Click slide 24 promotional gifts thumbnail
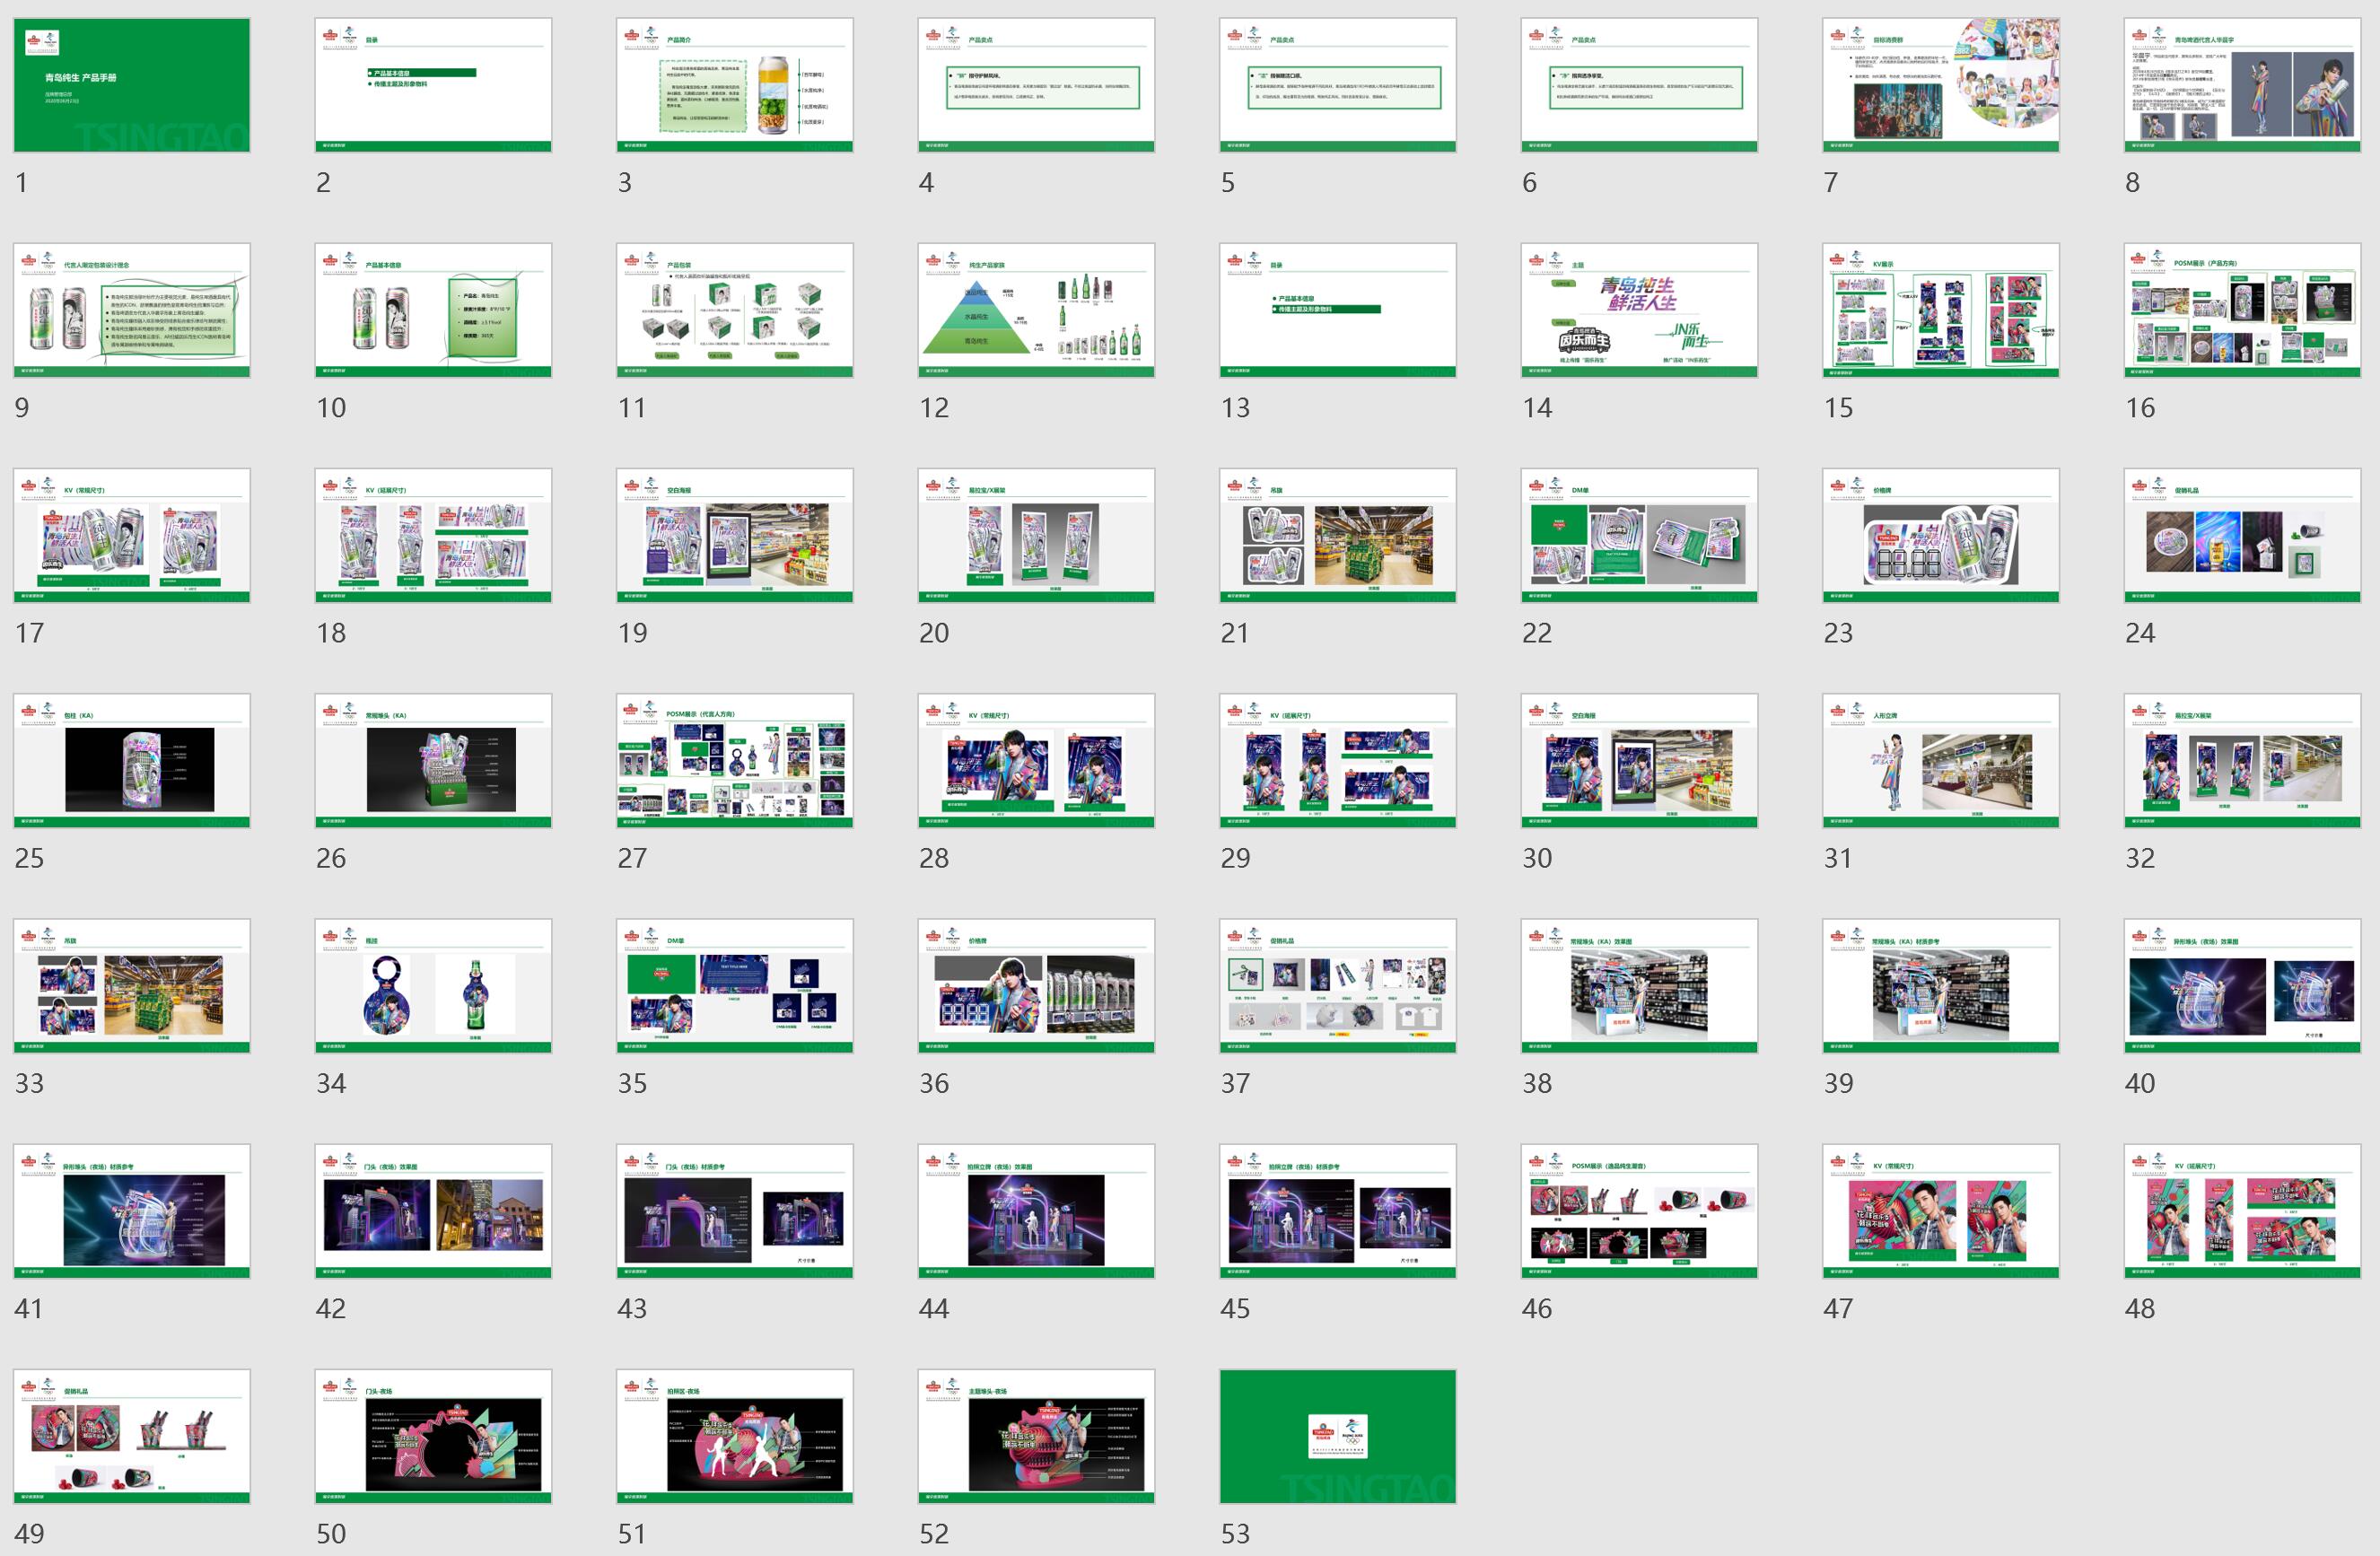Screen dimensions: 2380x1556 click(x=2243, y=535)
